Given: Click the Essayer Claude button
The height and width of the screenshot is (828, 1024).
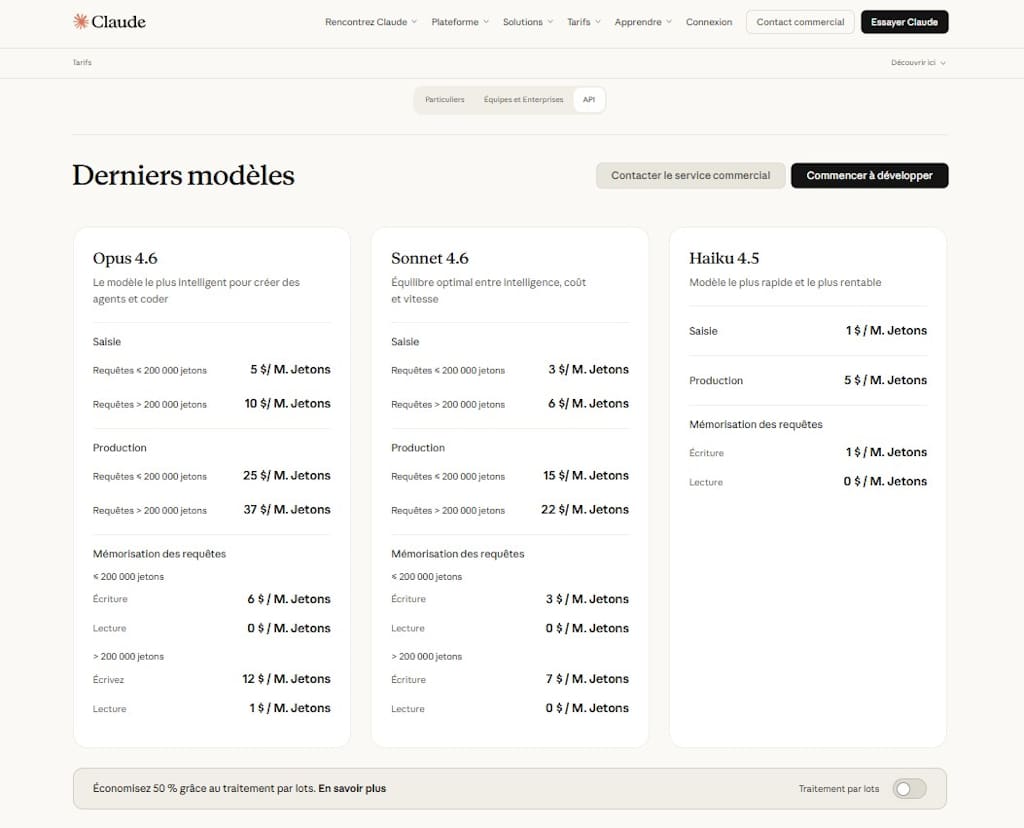Looking at the screenshot, I should [904, 22].
